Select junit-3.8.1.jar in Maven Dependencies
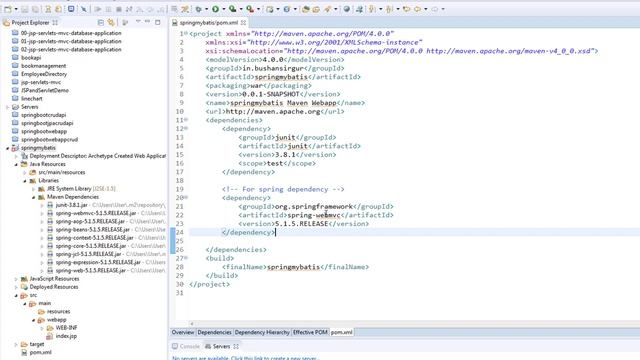Viewport: 640px width, 360px height. tap(72, 205)
